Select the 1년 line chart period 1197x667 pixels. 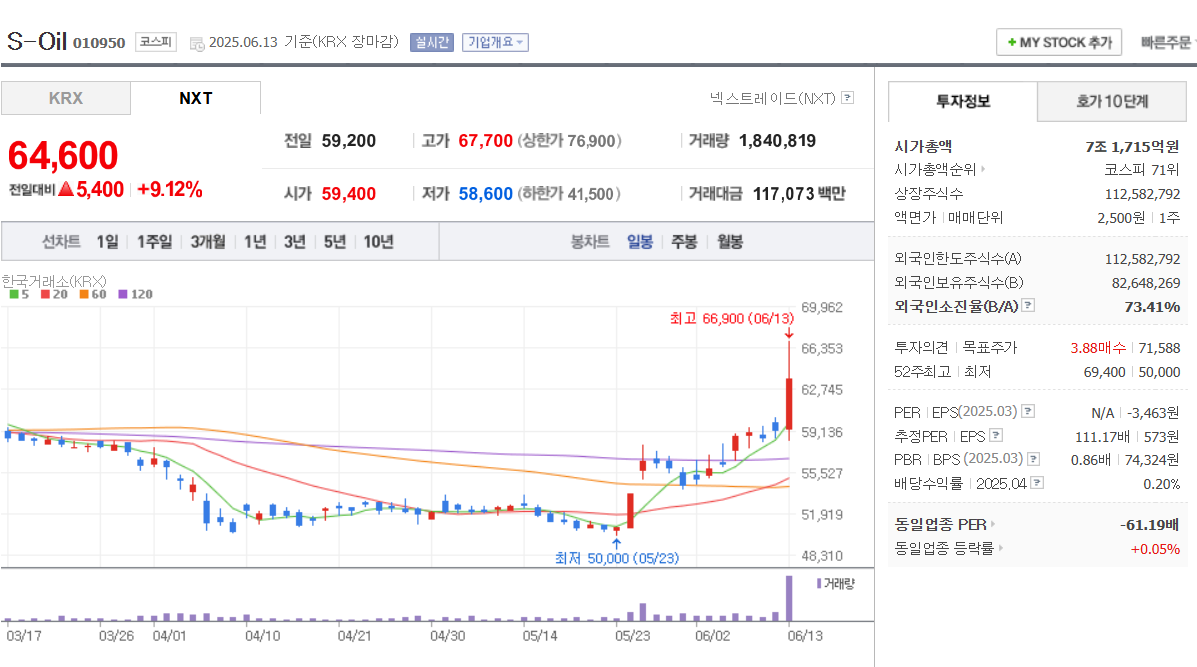(255, 242)
